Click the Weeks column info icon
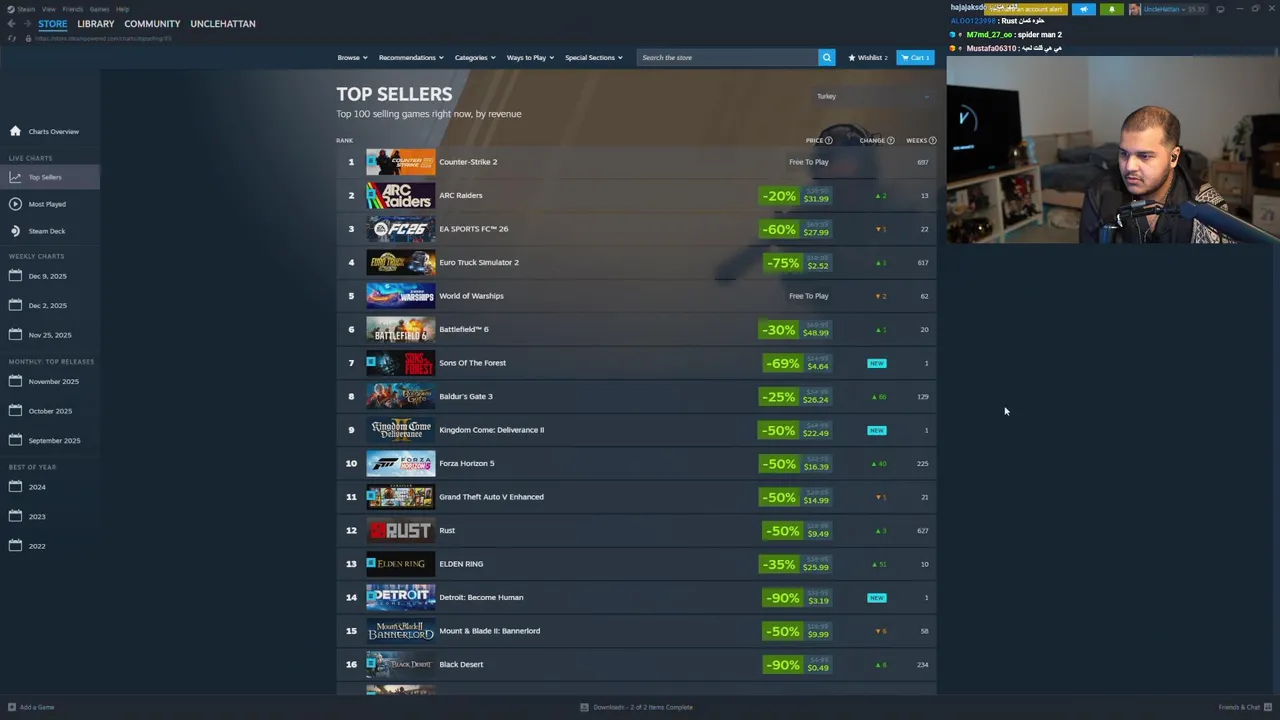This screenshot has width=1280, height=720. tap(932, 140)
